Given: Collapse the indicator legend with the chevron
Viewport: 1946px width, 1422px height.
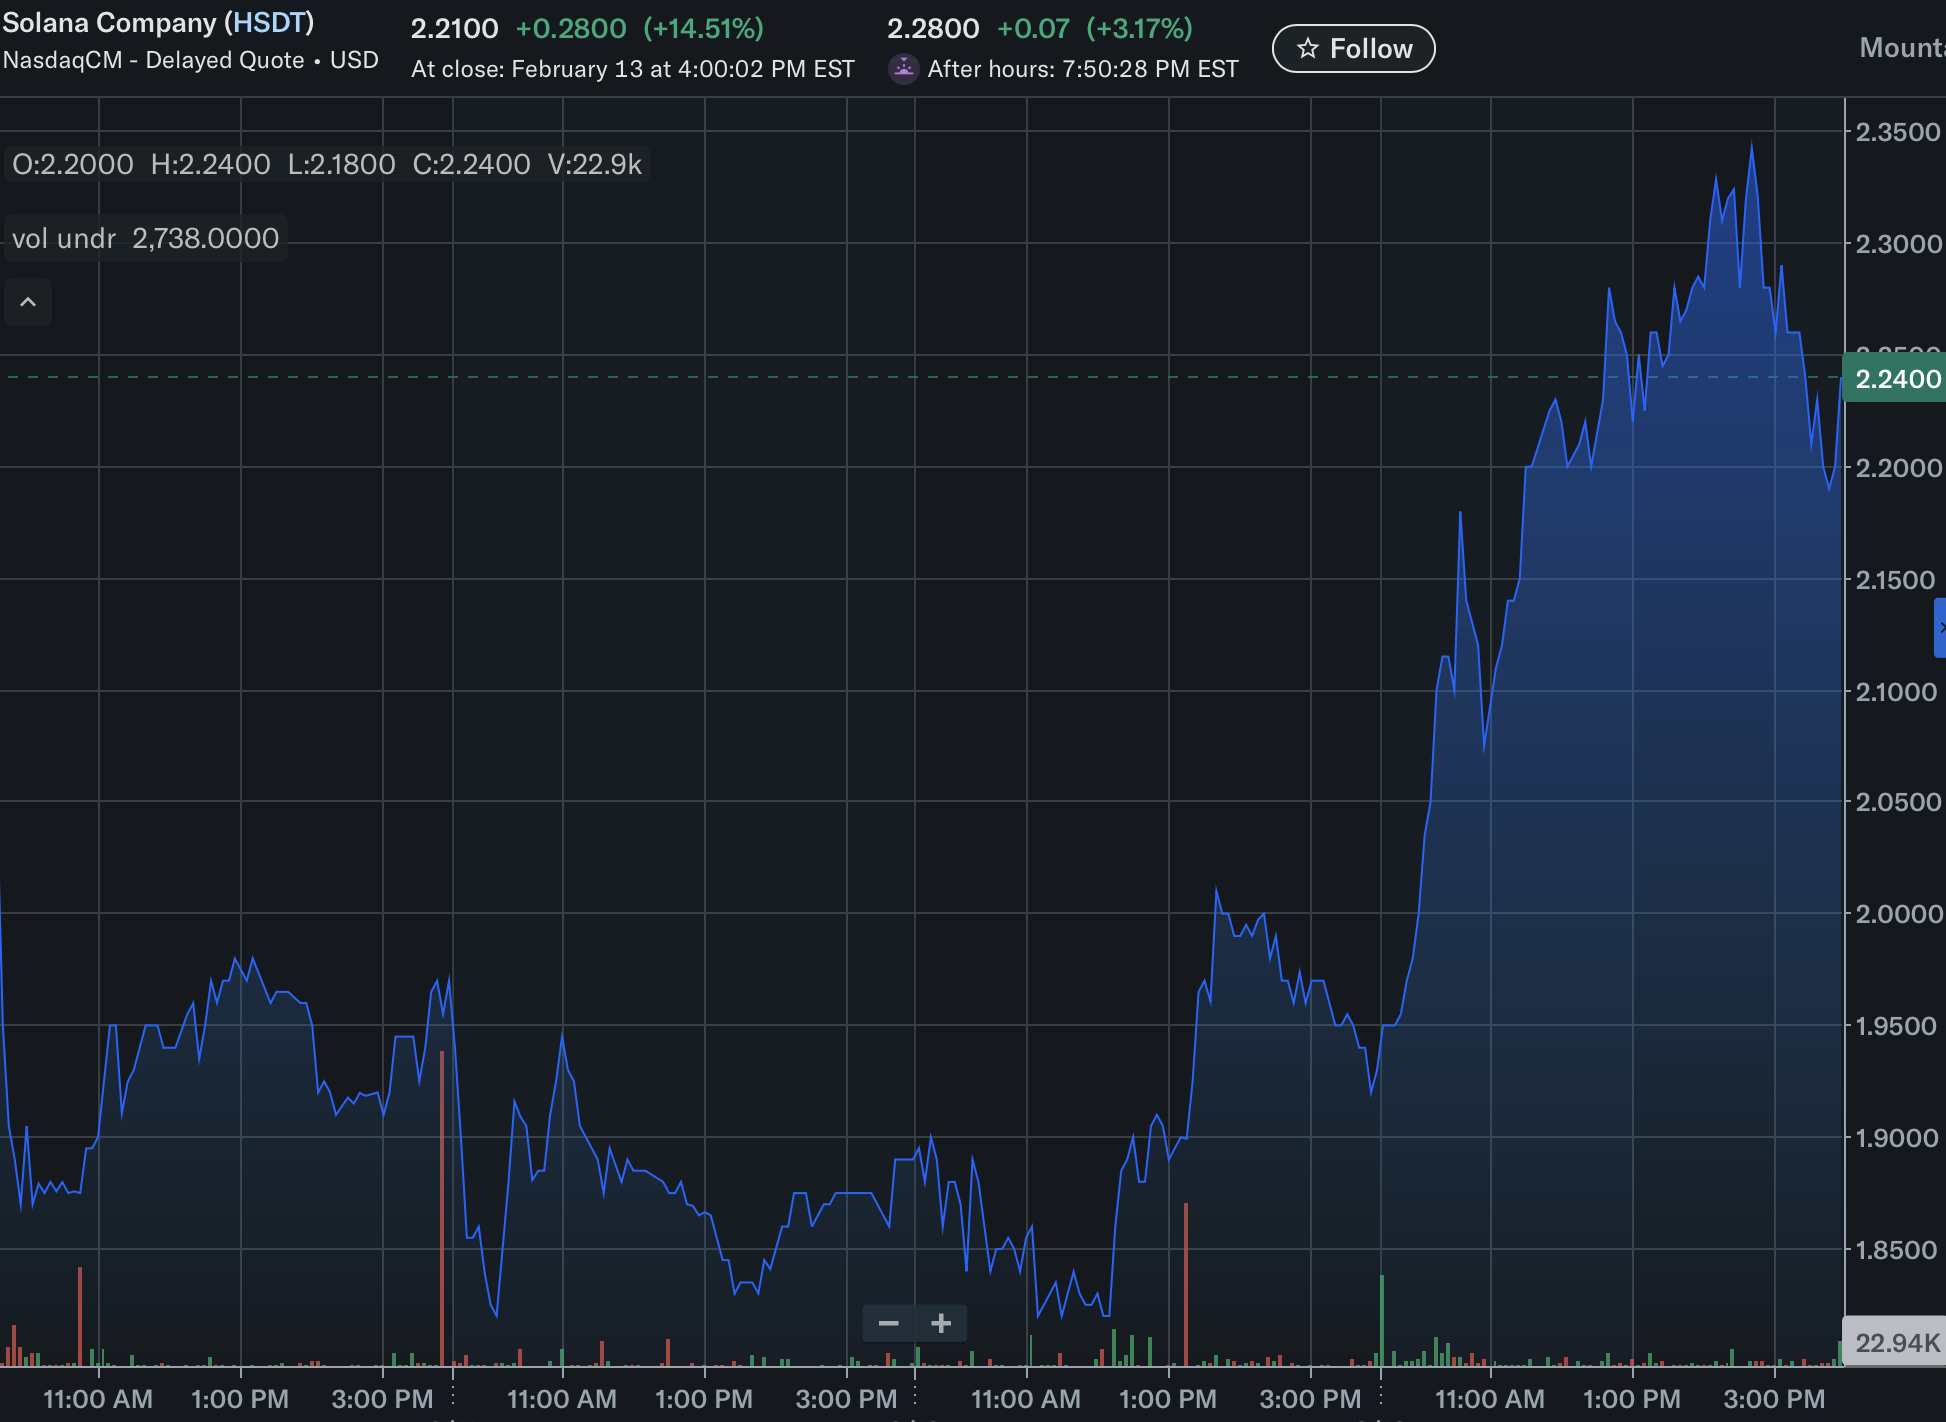Looking at the screenshot, I should 28,302.
